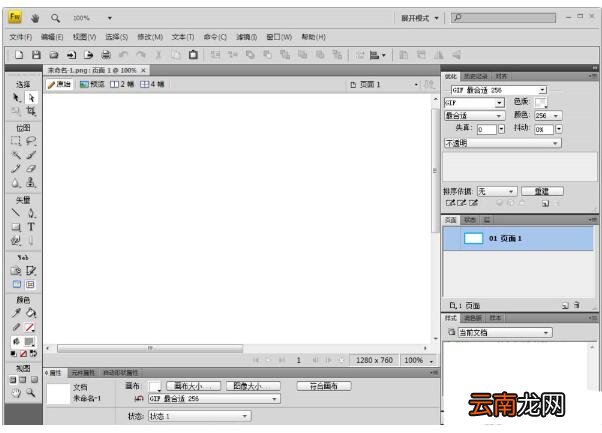Image resolution: width=602 pixels, height=433 pixels.
Task: Select the Line tool
Action: 16,213
